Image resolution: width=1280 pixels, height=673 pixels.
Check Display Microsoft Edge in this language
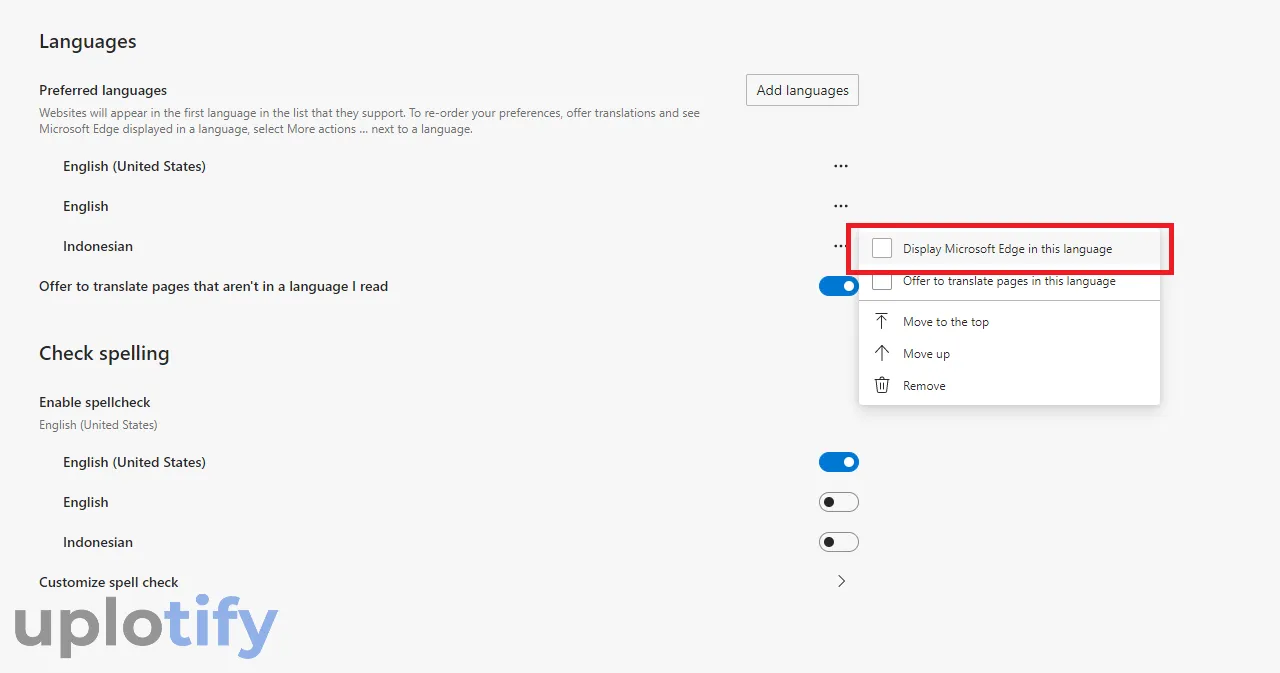click(x=882, y=248)
